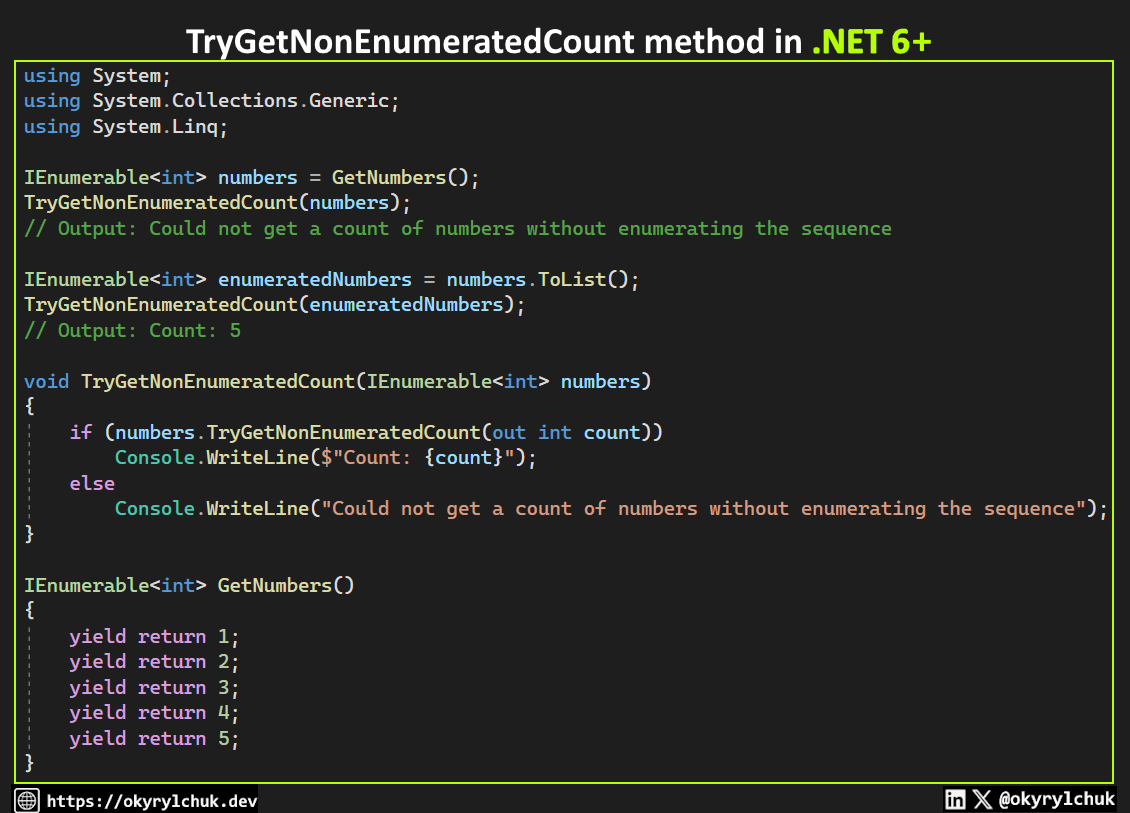Click the out keyword inside the if condition

[x=509, y=432]
